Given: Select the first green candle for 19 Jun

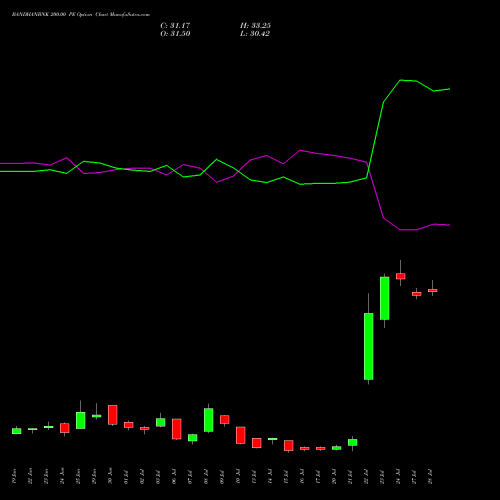Looking at the screenshot, I should [17, 431].
